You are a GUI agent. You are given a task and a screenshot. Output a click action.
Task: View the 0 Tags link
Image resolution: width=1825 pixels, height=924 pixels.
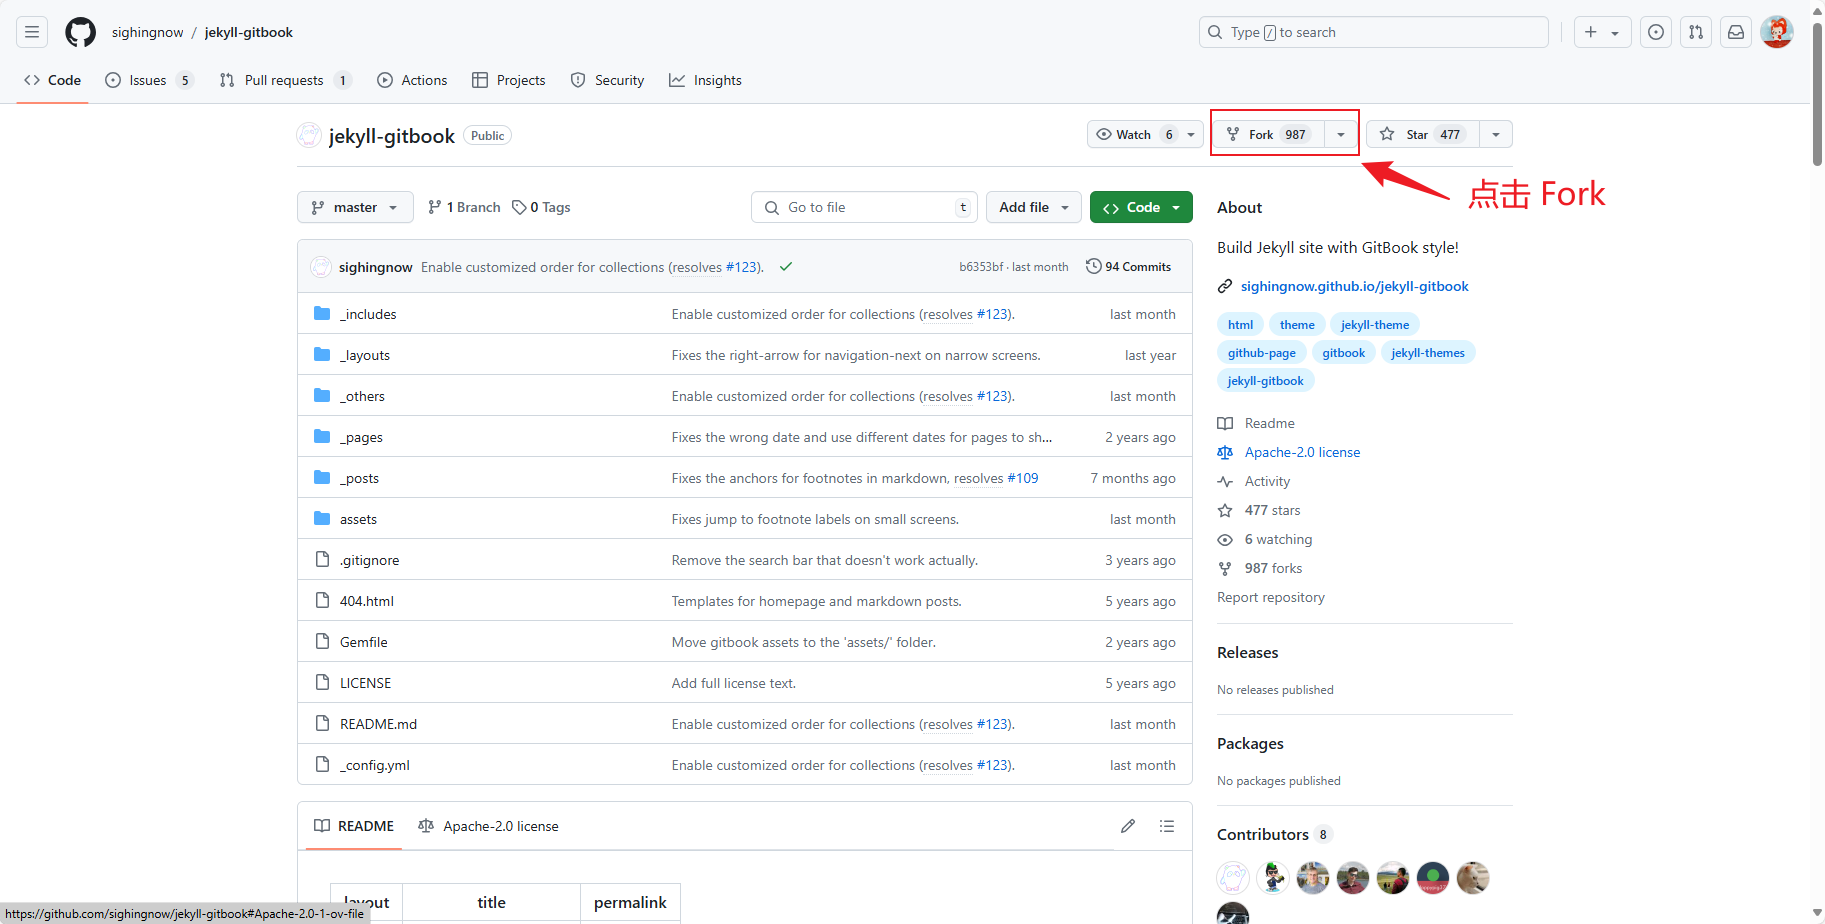(x=541, y=207)
